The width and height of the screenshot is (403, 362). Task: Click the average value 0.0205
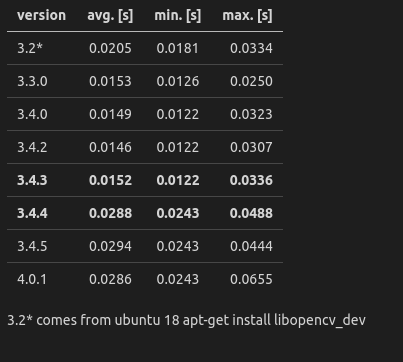(x=110, y=48)
